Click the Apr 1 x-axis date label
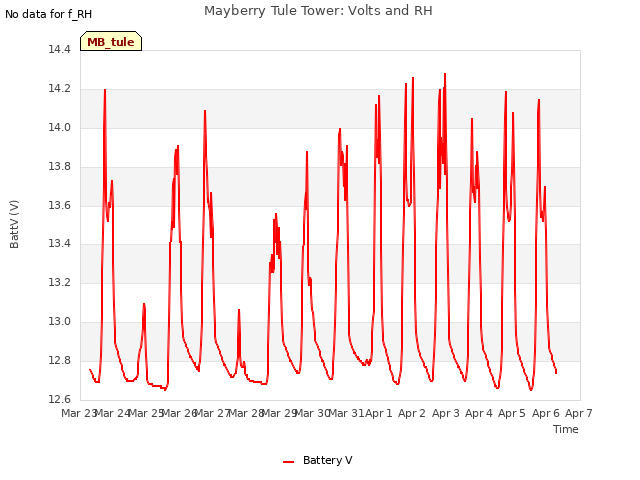640x480 pixels. 379,413
